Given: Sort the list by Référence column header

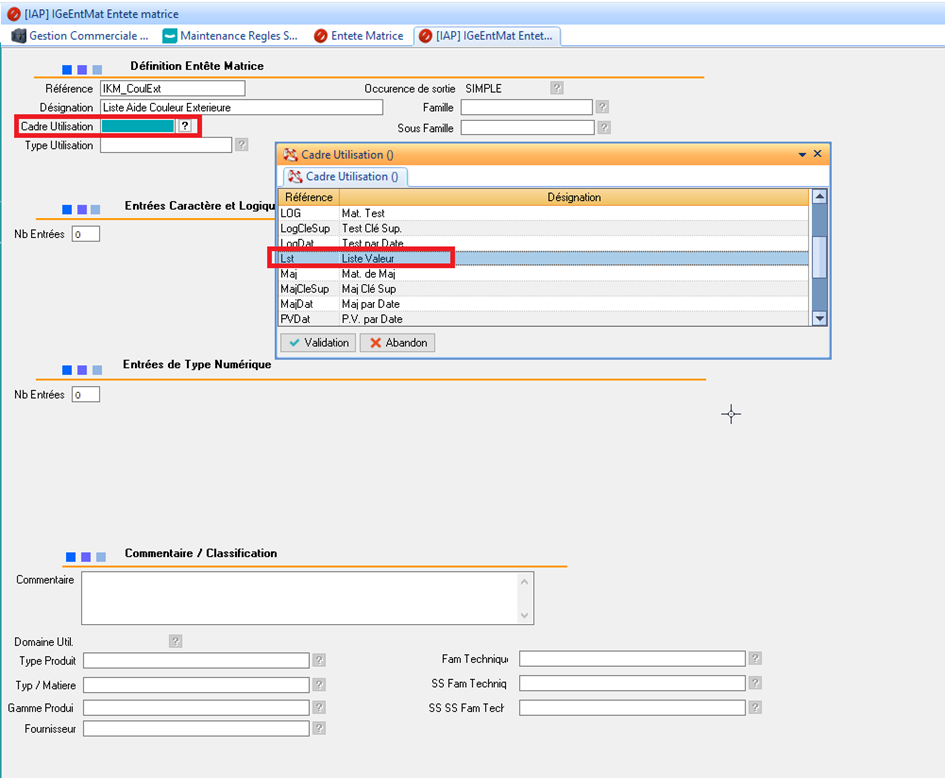Looking at the screenshot, I should point(307,197).
